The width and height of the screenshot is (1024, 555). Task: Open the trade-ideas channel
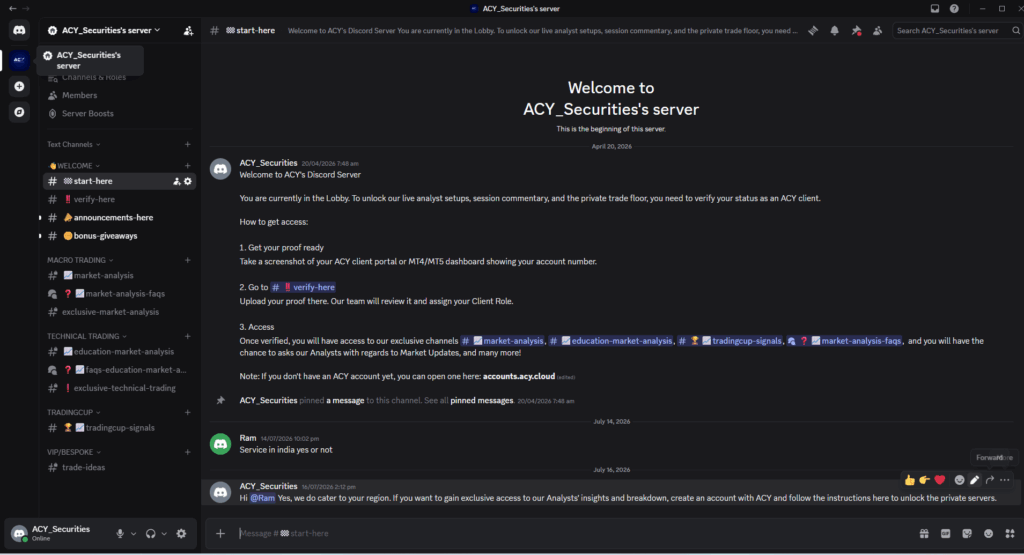(119, 468)
